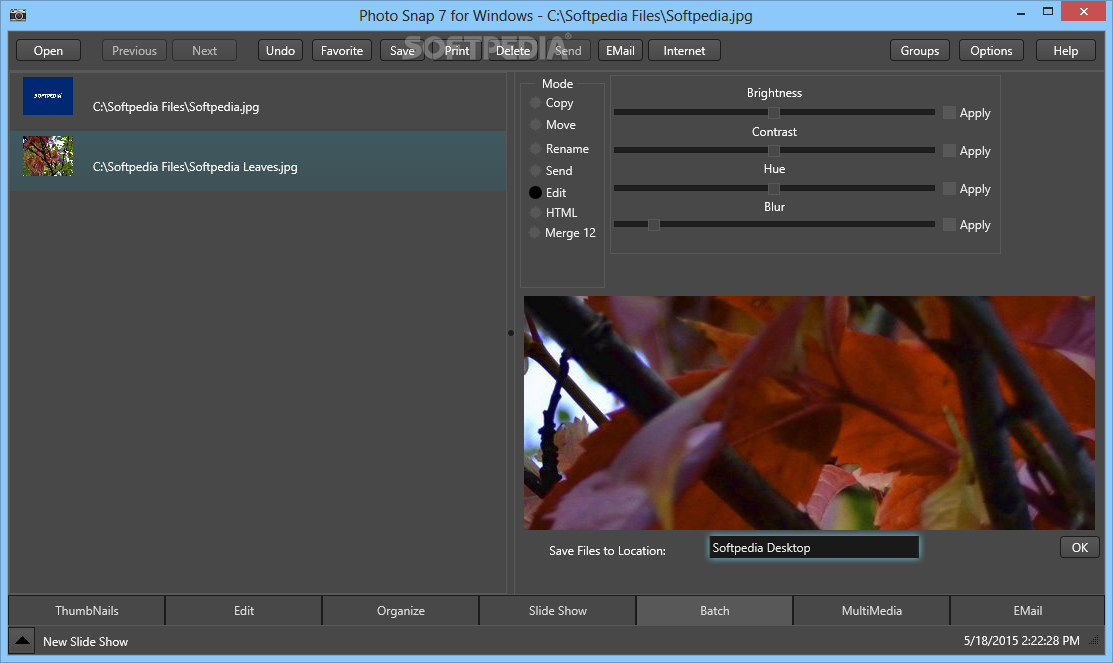The width and height of the screenshot is (1113, 663).
Task: Click the New Slide Show status text
Action: (x=85, y=641)
